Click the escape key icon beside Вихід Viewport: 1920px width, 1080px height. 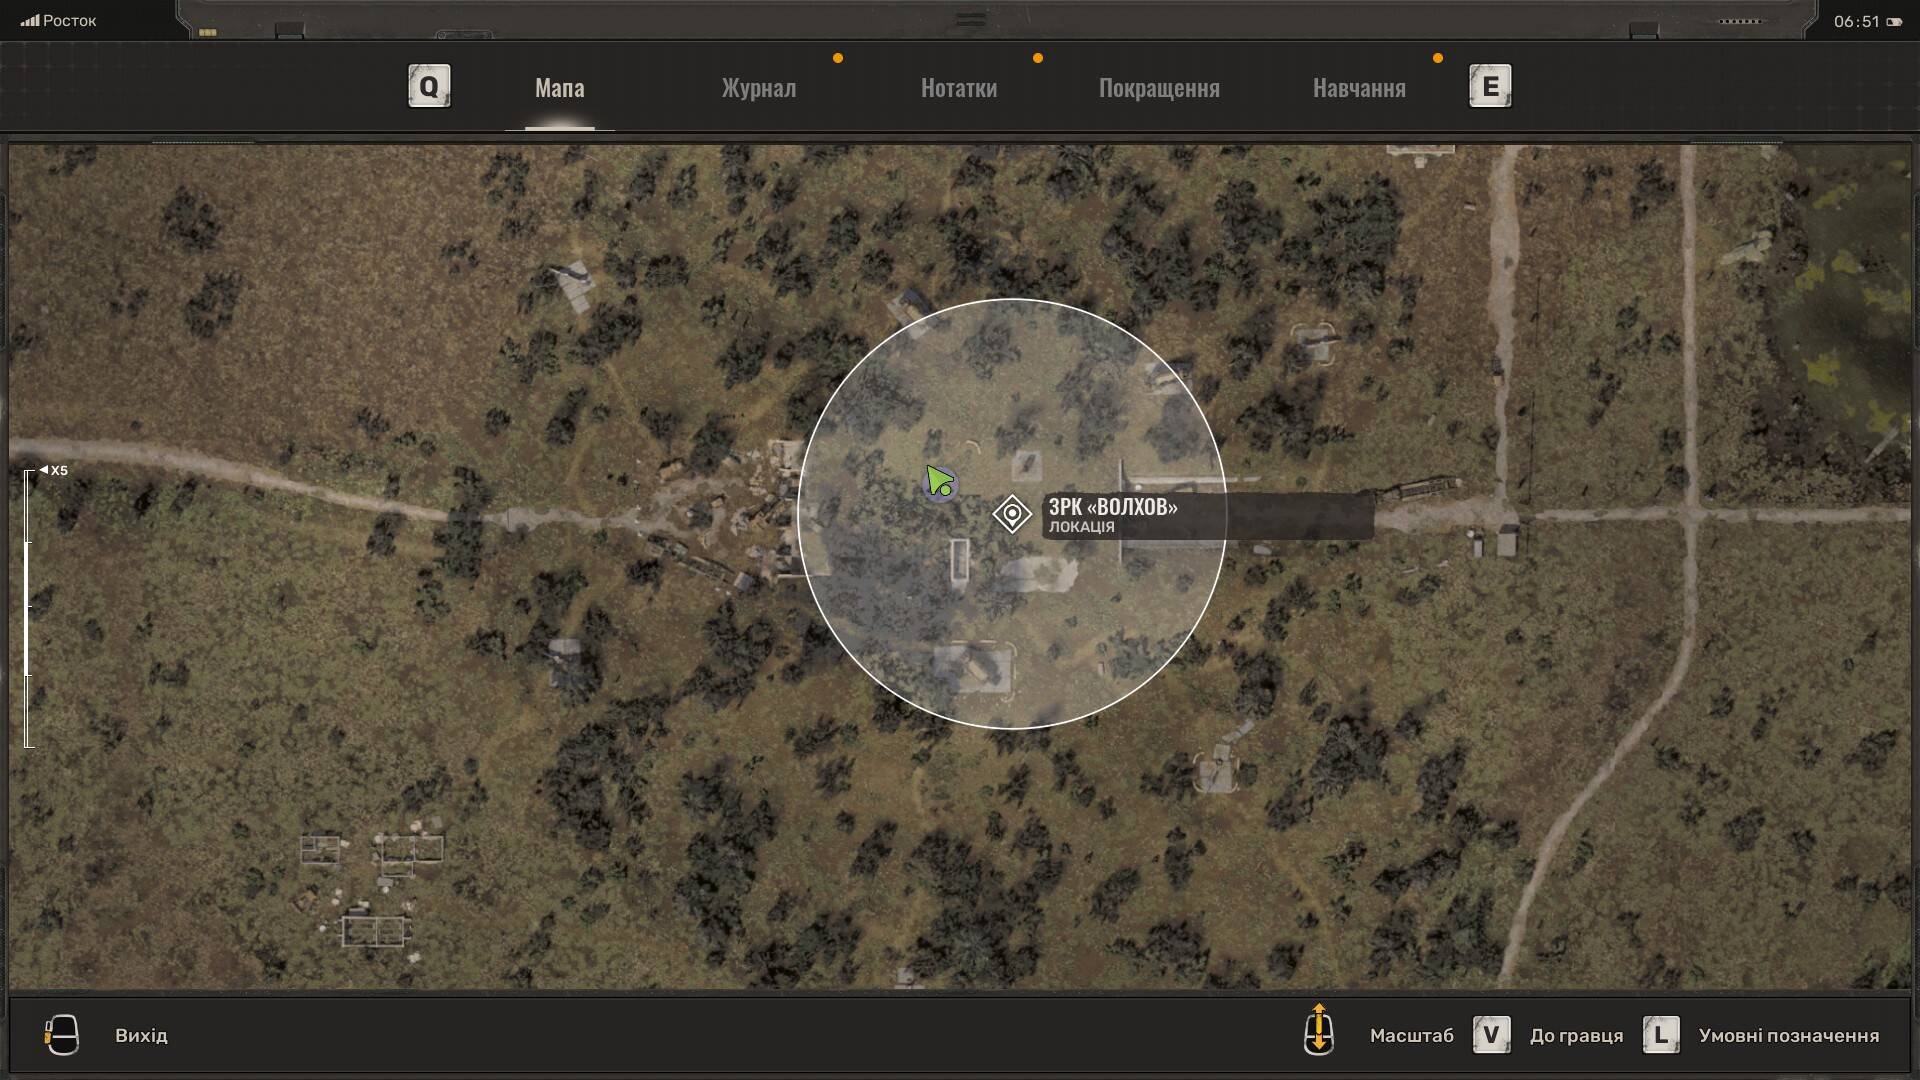click(61, 1035)
